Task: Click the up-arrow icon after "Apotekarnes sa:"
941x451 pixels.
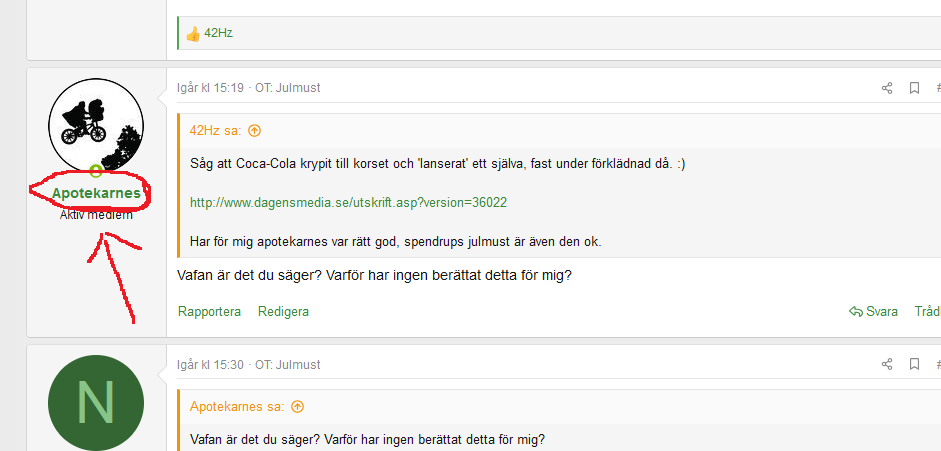Action: point(297,407)
